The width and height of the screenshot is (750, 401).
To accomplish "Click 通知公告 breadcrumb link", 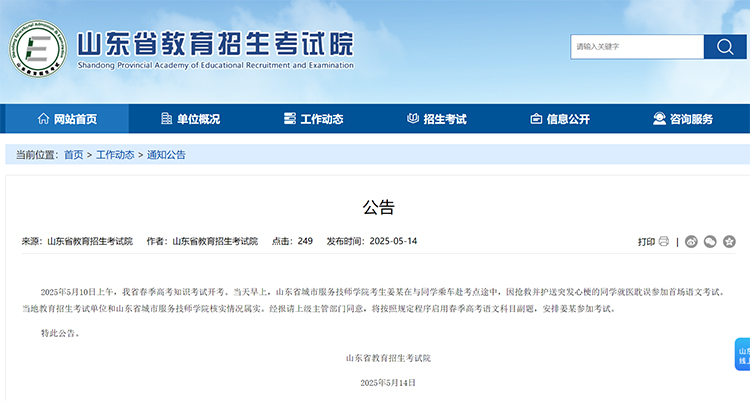I will (x=166, y=155).
